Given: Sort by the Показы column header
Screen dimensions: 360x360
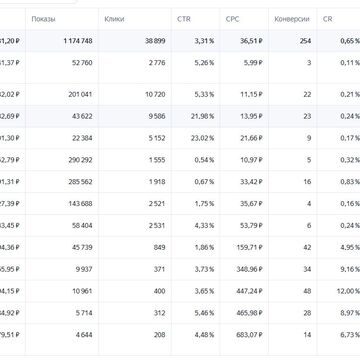Looking at the screenshot, I should click(43, 19).
